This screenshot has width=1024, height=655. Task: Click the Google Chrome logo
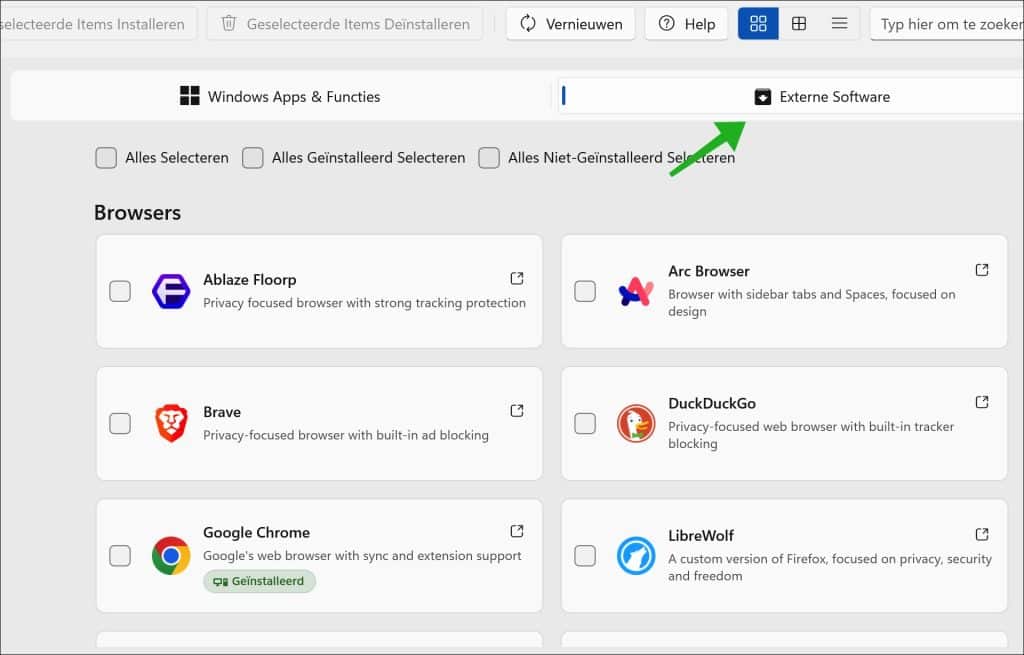pyautogui.click(x=171, y=556)
